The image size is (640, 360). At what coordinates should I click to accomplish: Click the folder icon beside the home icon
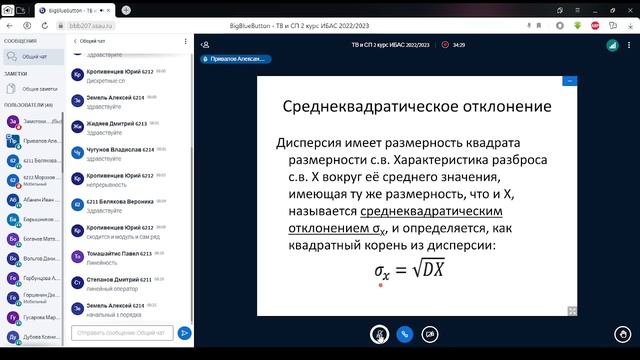21,10
